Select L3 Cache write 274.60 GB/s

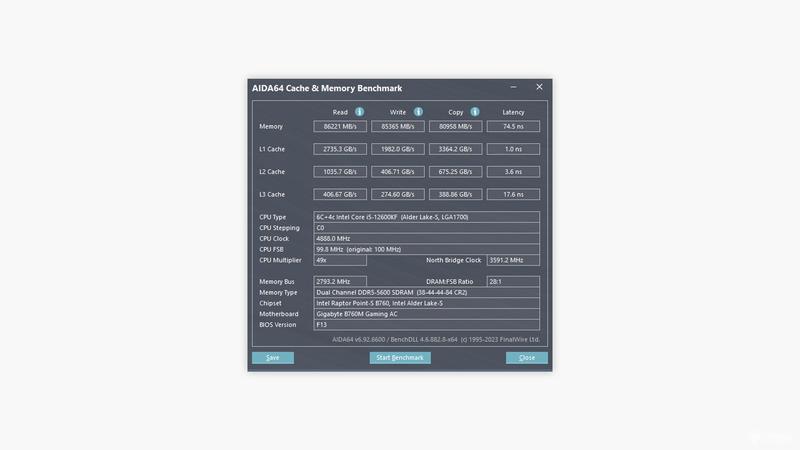(397, 194)
